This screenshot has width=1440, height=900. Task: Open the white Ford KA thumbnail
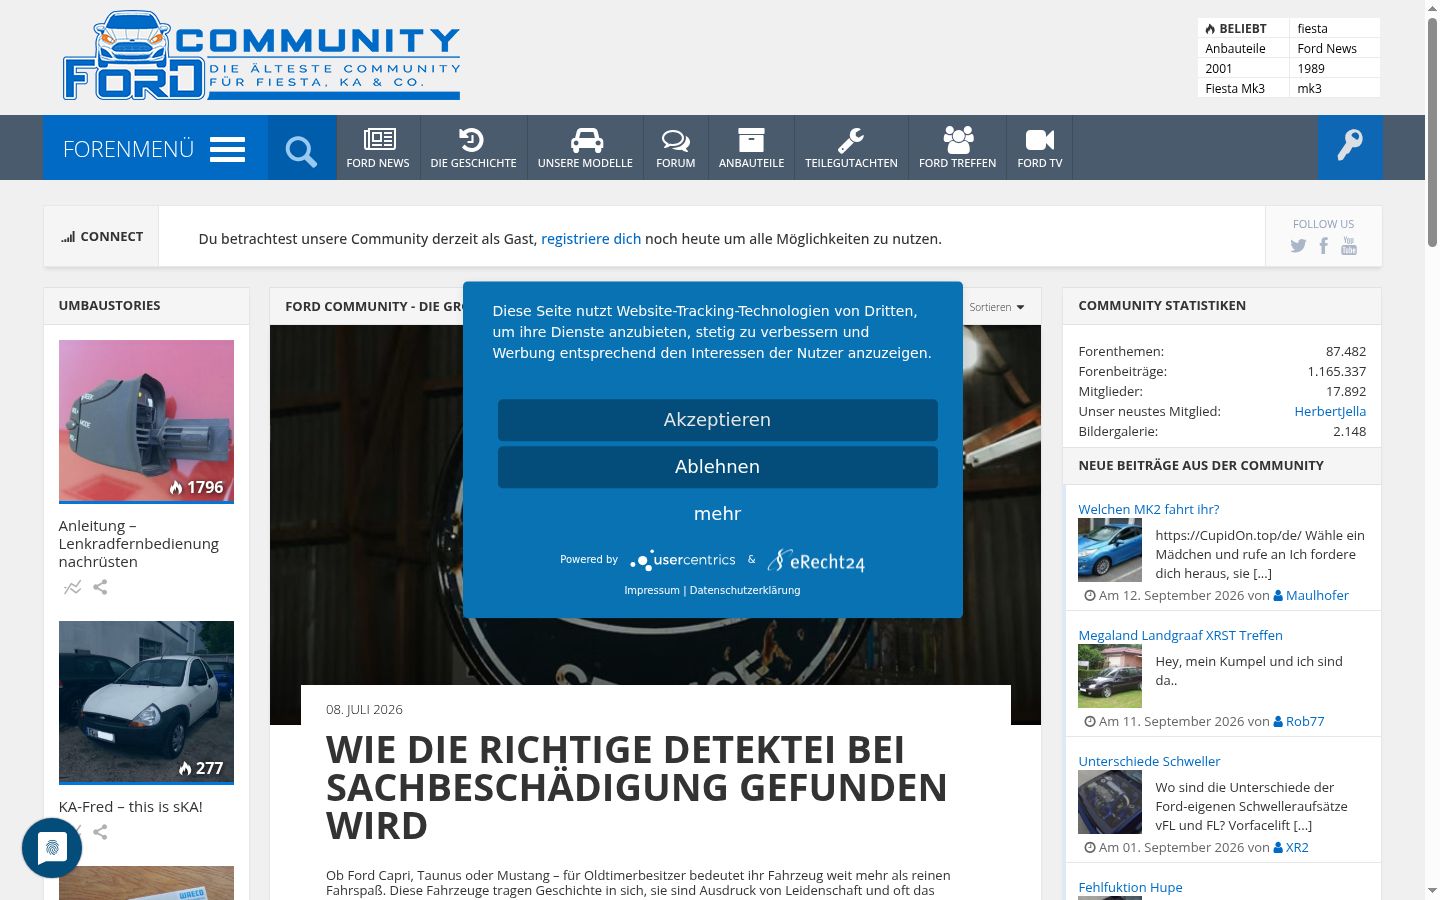point(146,702)
